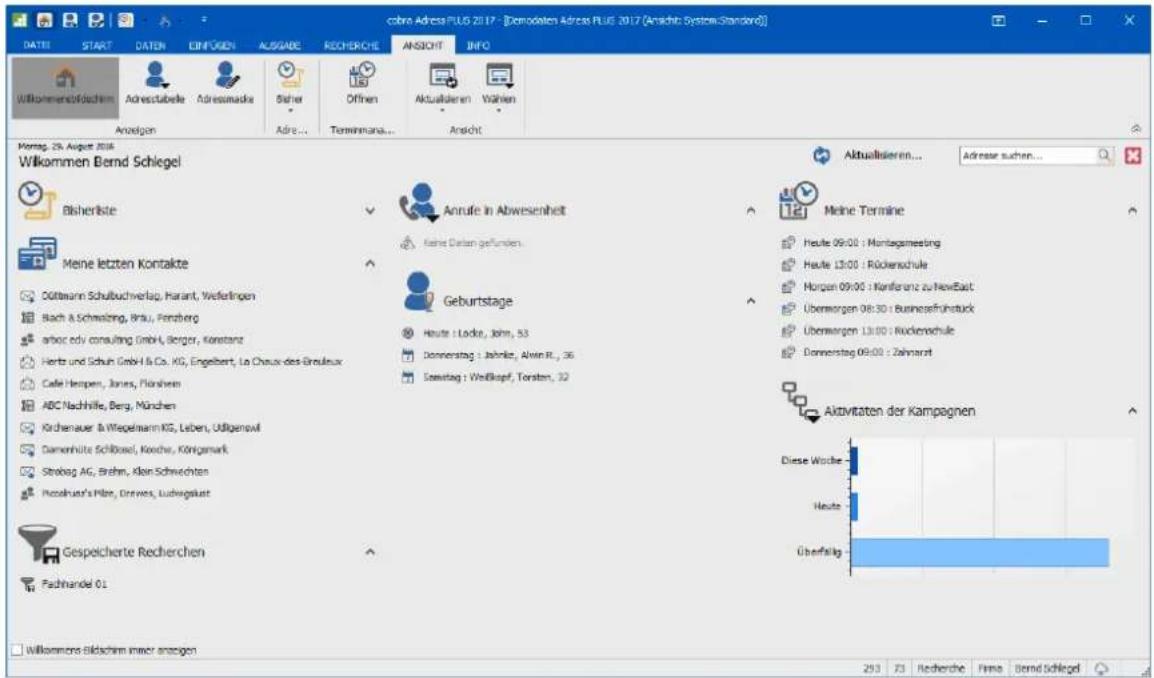Switch to the AUSGABE tab

[x=280, y=46]
